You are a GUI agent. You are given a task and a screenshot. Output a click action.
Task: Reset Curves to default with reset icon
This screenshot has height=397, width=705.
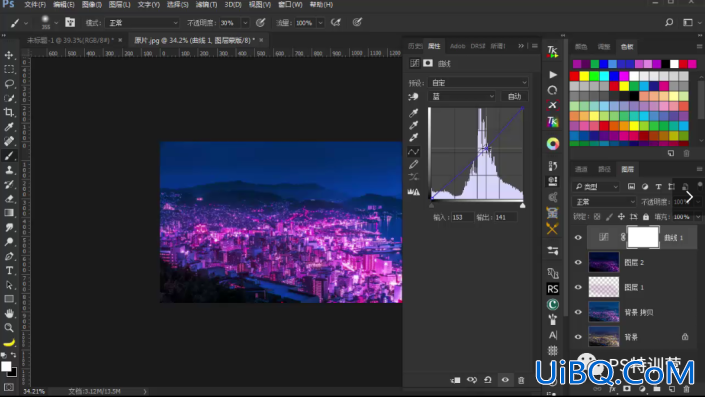[488, 380]
